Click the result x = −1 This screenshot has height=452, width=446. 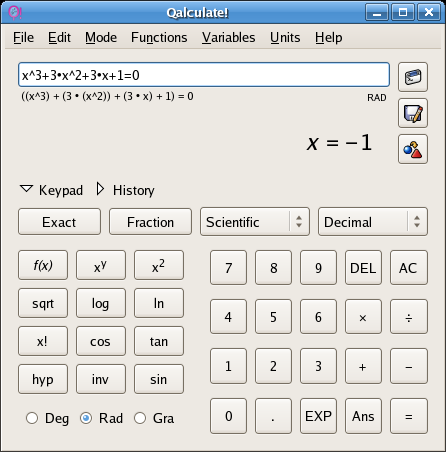coord(339,143)
